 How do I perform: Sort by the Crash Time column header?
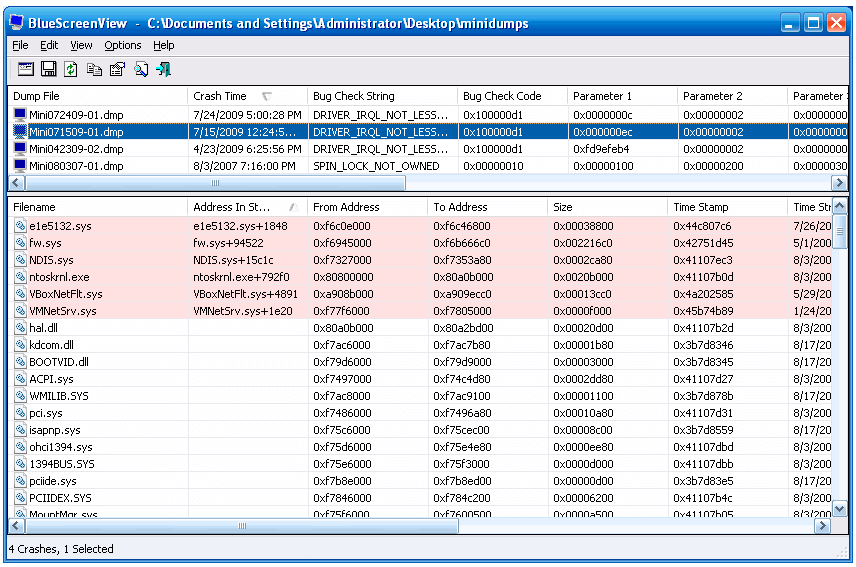click(220, 96)
